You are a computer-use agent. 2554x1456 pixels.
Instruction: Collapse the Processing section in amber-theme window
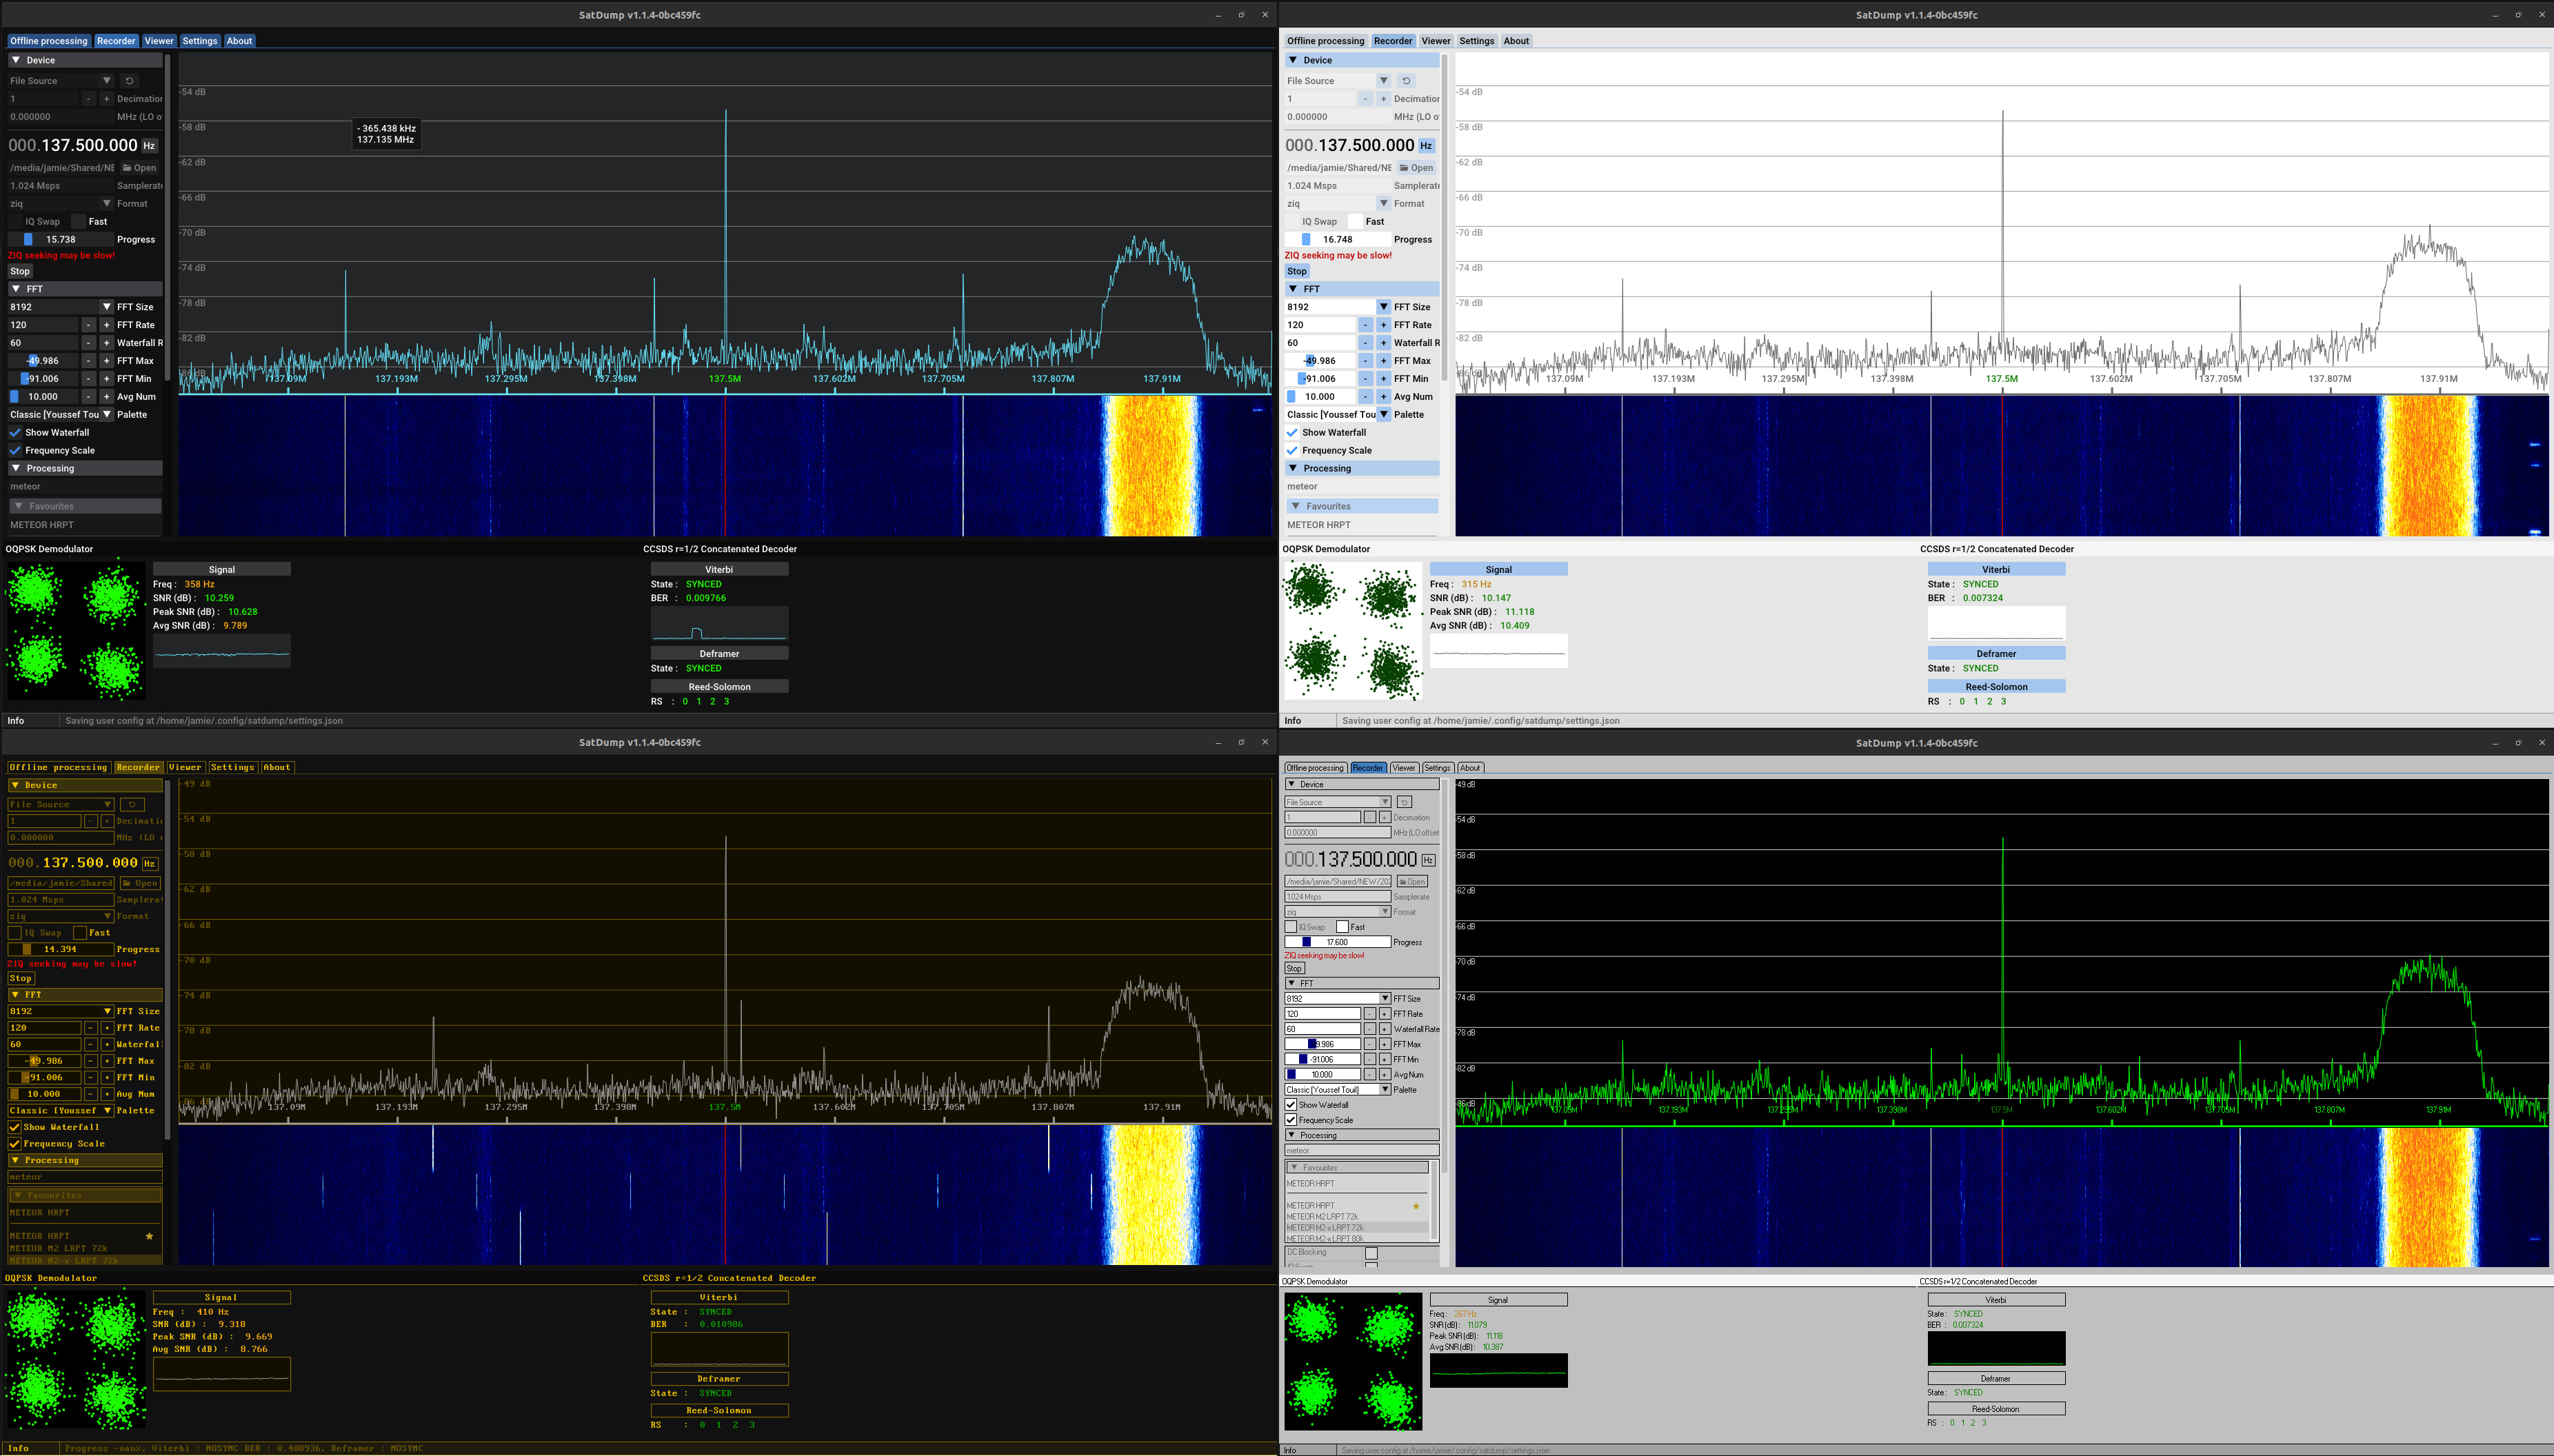point(85,1160)
